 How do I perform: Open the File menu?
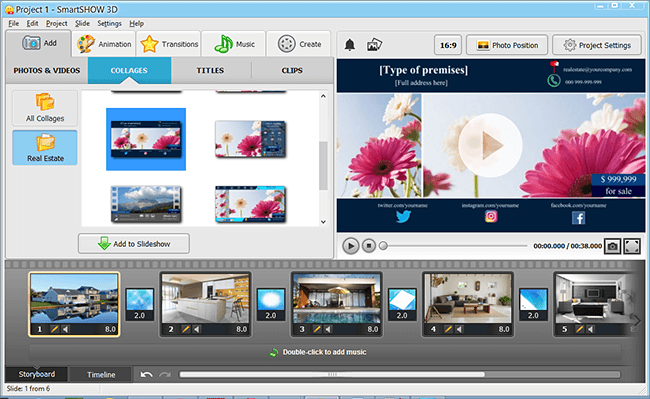click(x=13, y=23)
